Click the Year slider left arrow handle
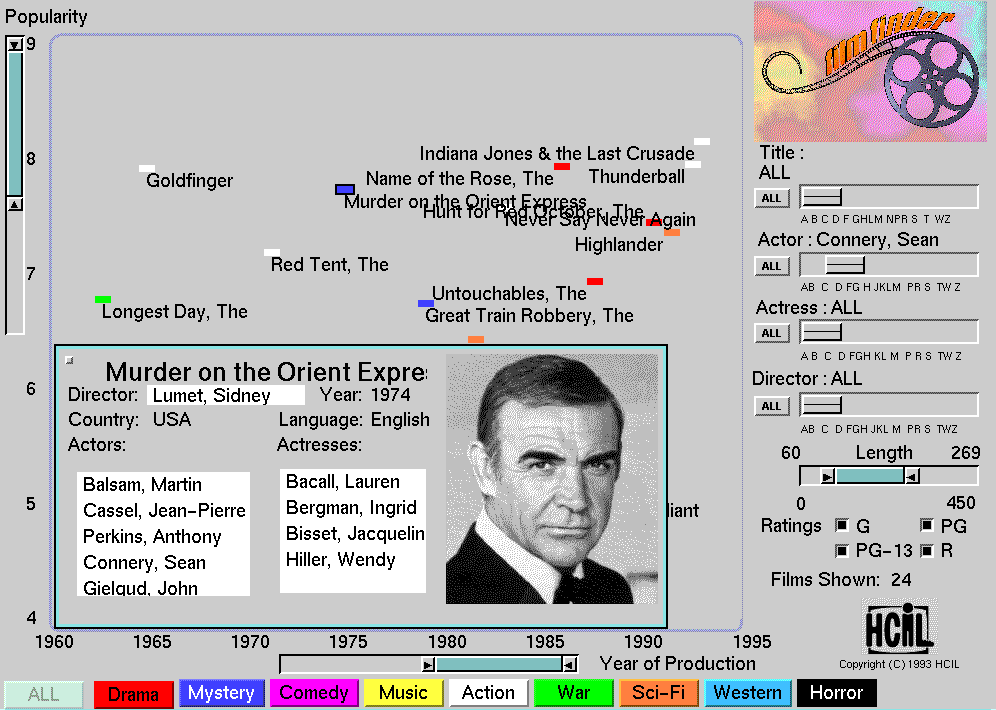 (429, 665)
